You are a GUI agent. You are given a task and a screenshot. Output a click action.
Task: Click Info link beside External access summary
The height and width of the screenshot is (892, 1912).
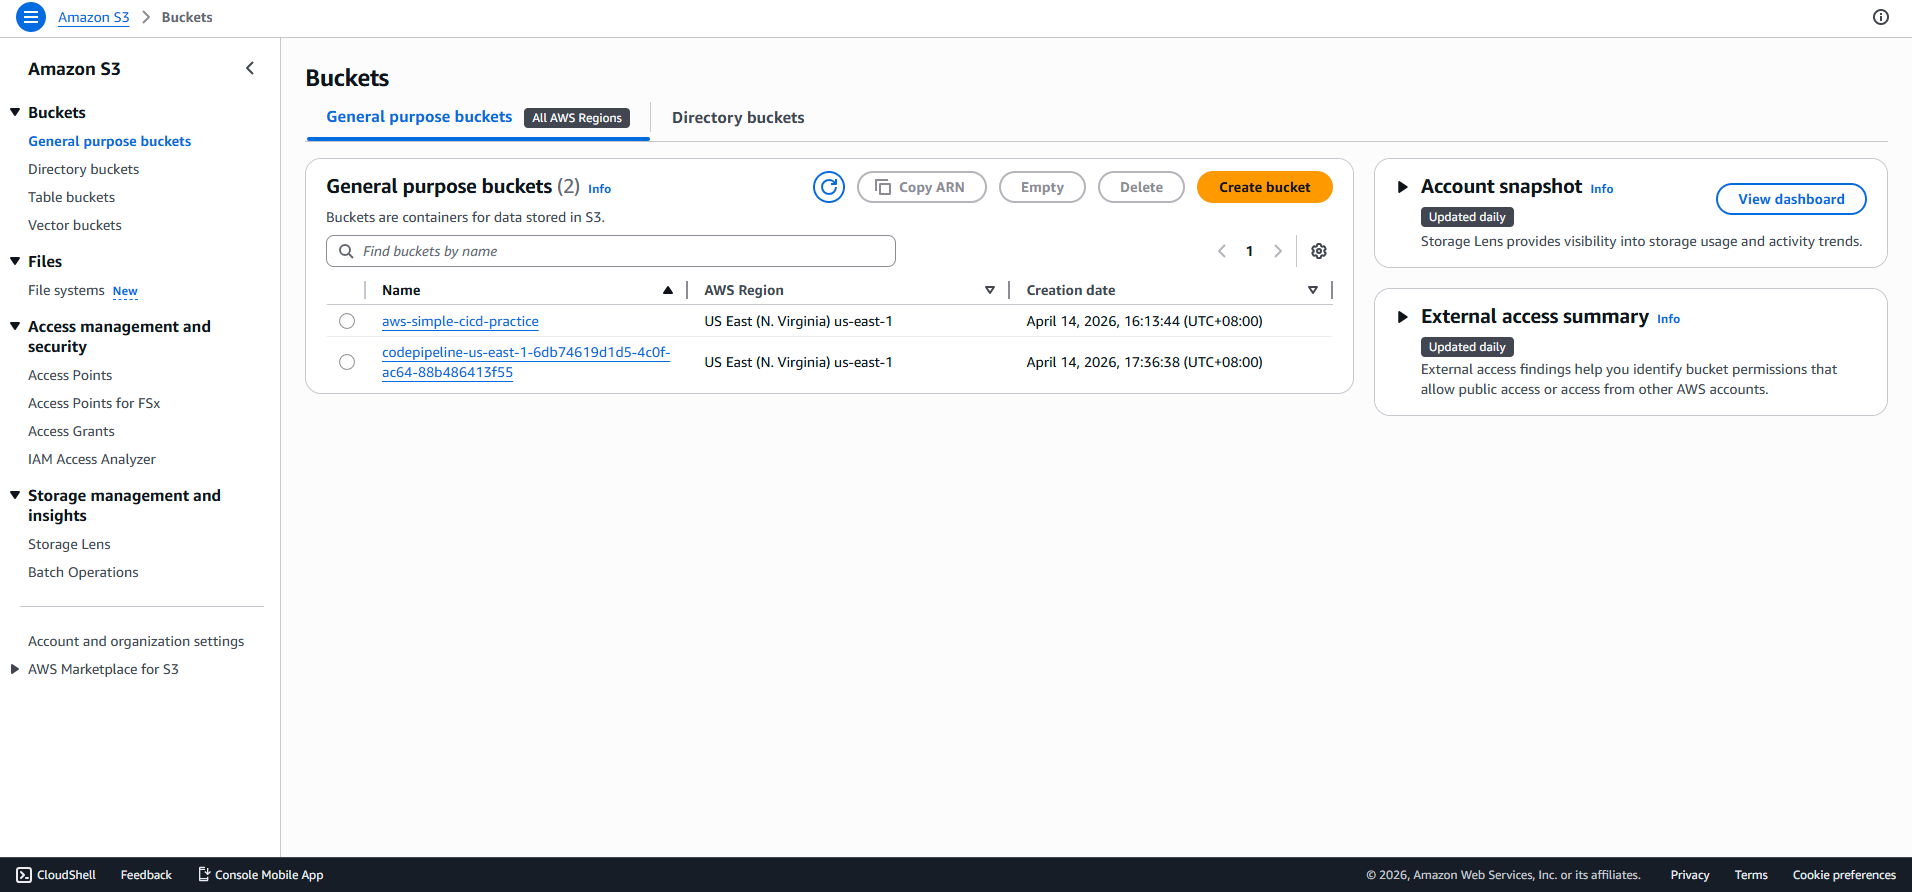(1668, 319)
